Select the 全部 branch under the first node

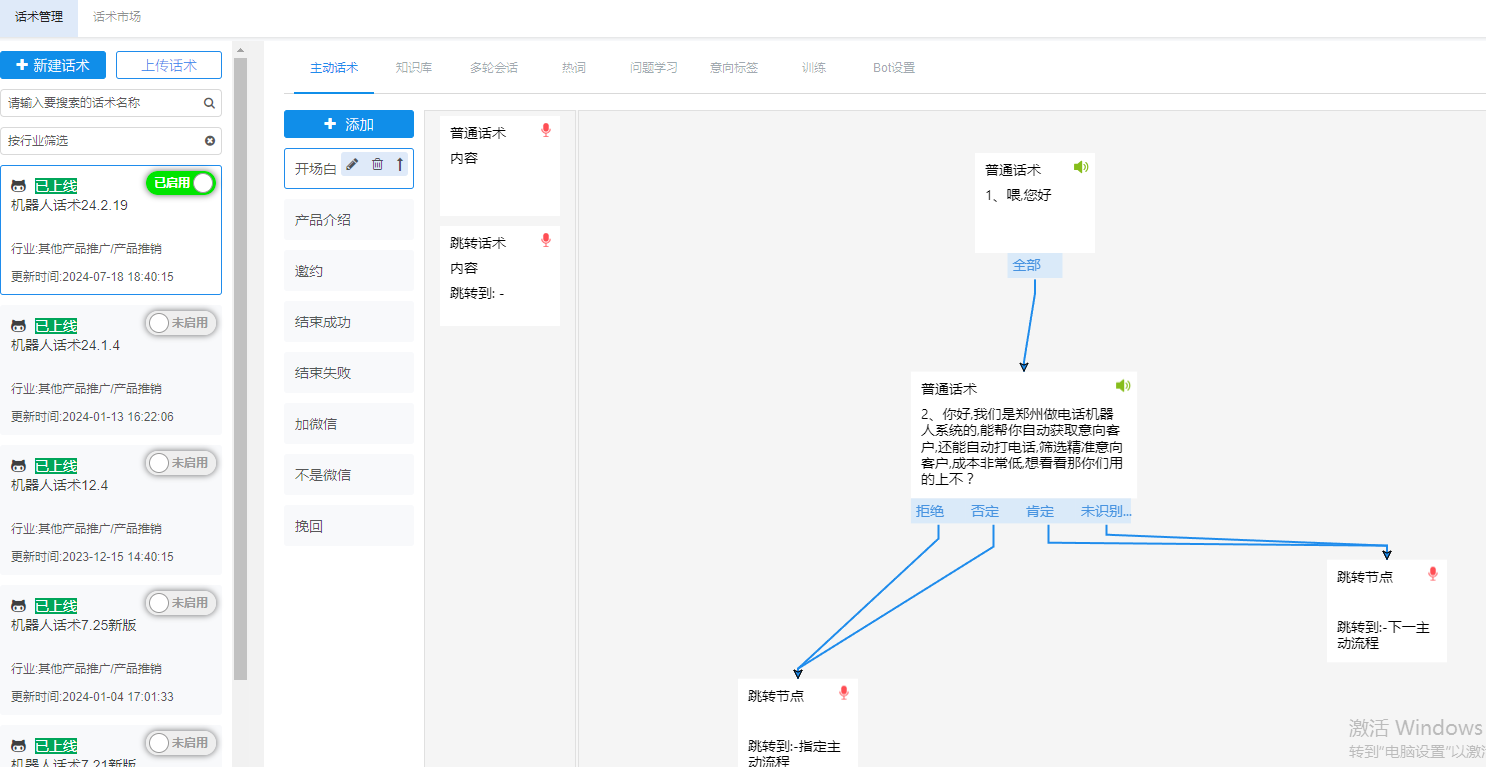pos(1026,265)
